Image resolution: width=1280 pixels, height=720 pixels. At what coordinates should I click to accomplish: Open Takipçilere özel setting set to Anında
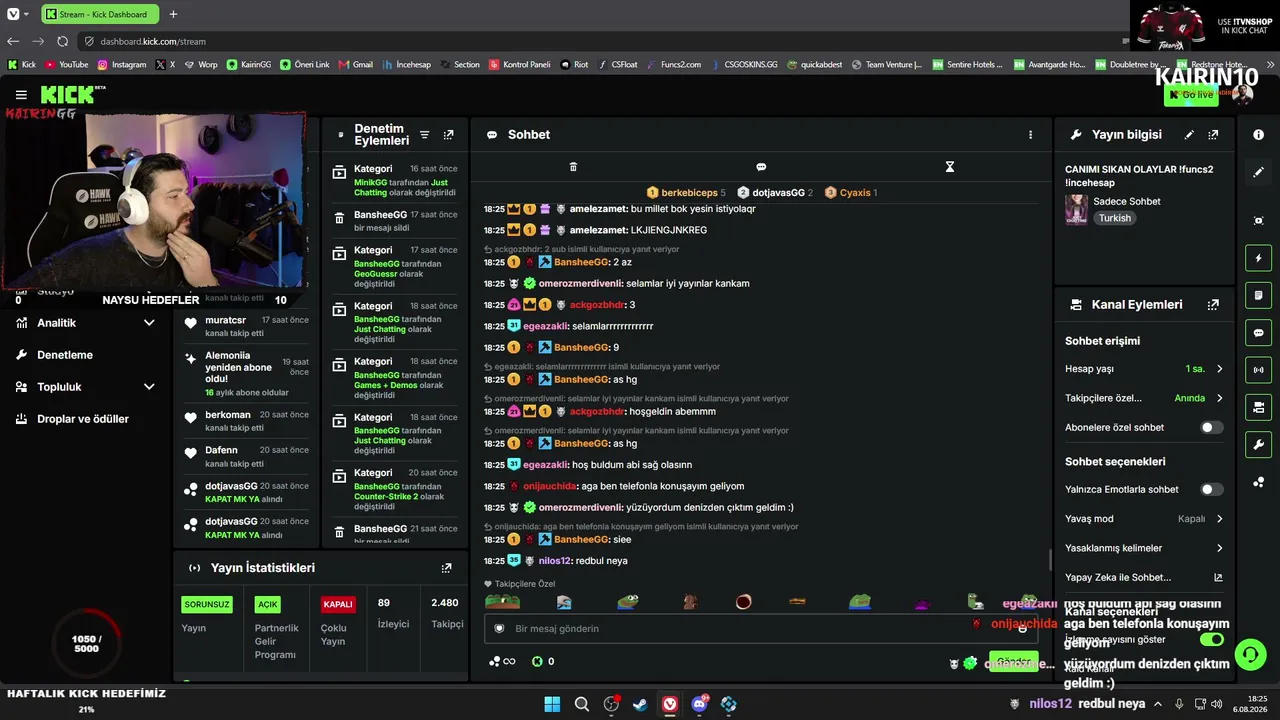coord(1144,398)
